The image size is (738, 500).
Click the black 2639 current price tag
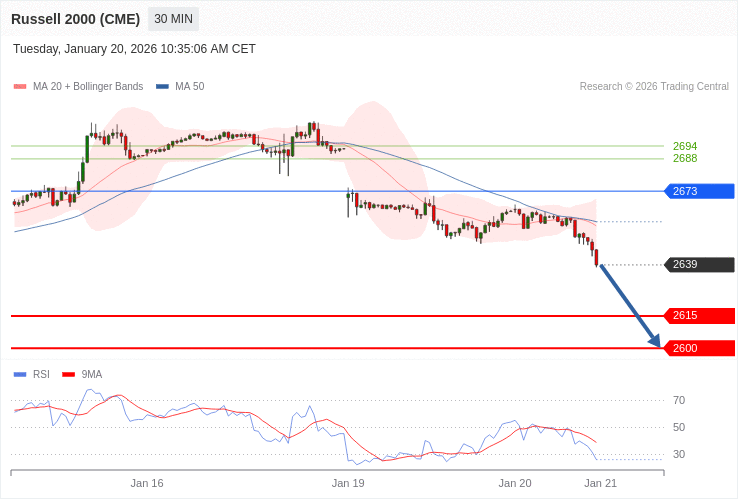pos(699,265)
